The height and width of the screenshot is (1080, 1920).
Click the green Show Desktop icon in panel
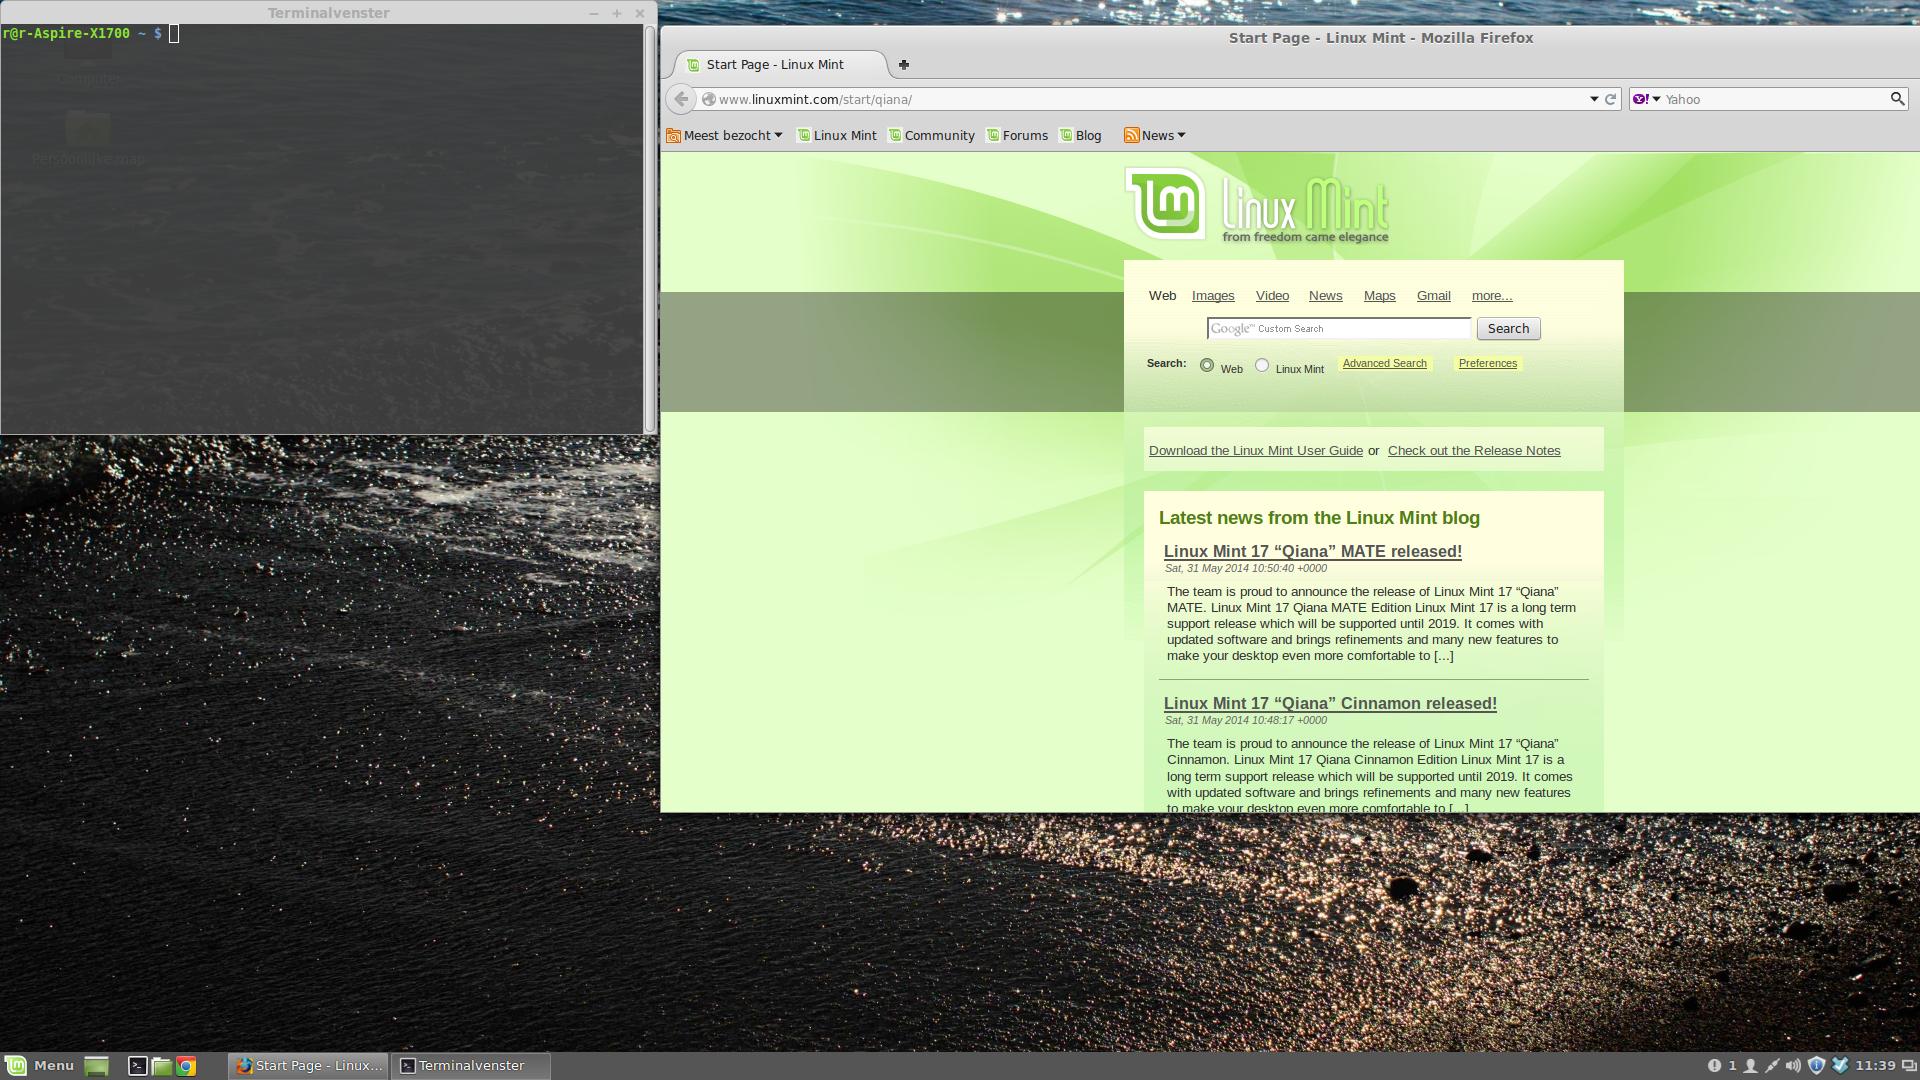coord(96,1066)
